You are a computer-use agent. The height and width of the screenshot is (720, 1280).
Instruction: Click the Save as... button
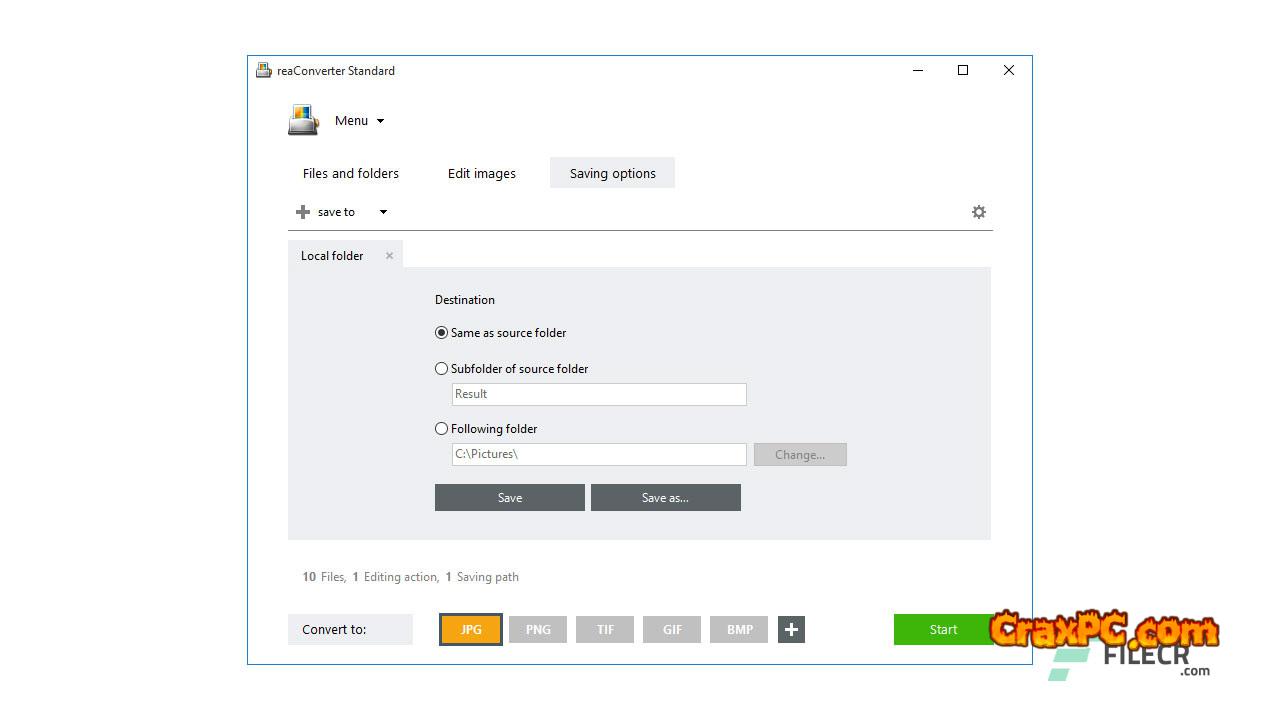665,498
